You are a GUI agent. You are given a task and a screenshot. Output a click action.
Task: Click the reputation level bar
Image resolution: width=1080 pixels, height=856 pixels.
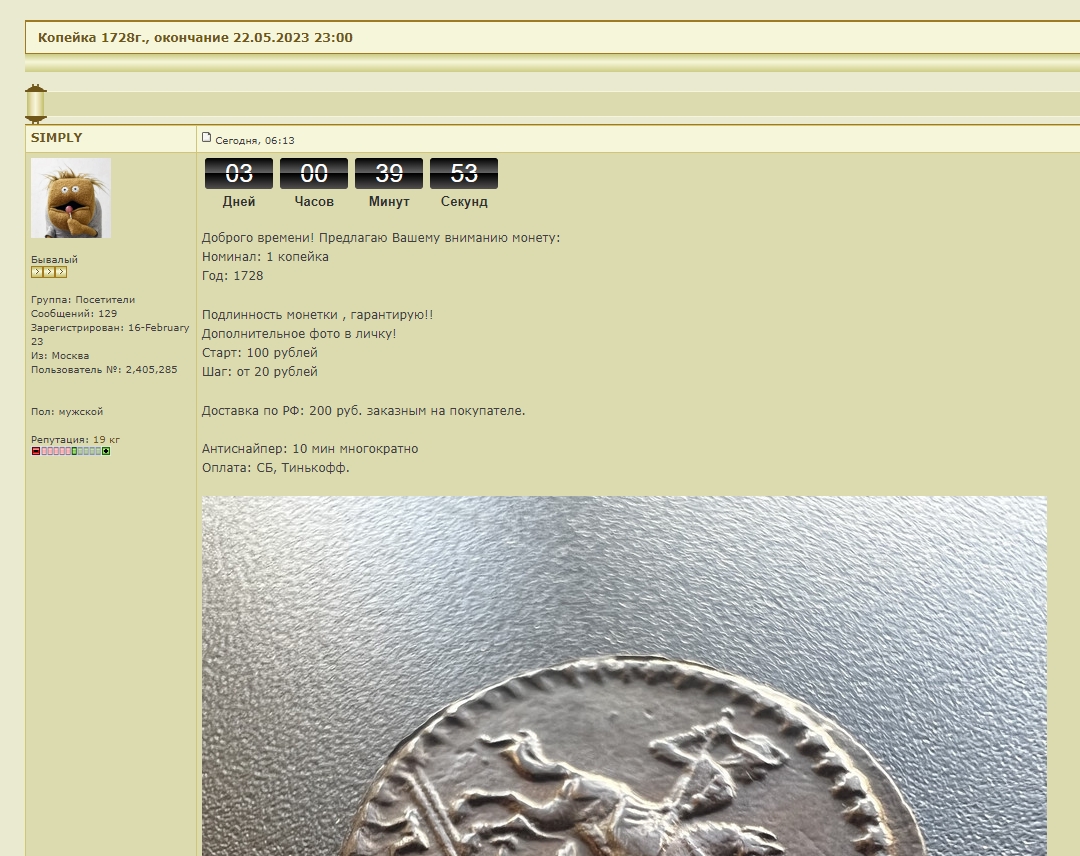71,452
